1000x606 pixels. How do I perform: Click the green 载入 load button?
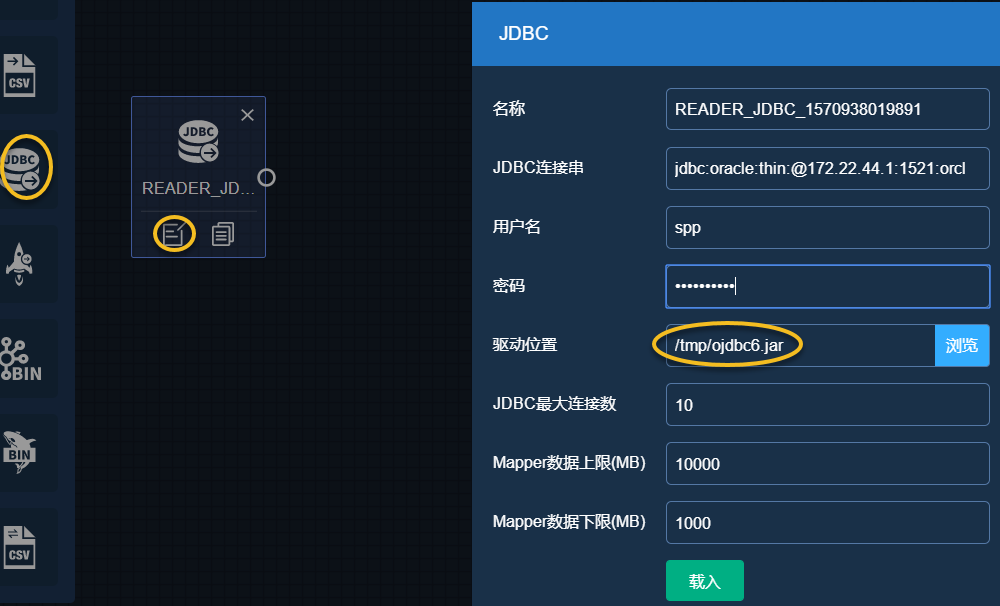click(x=704, y=581)
